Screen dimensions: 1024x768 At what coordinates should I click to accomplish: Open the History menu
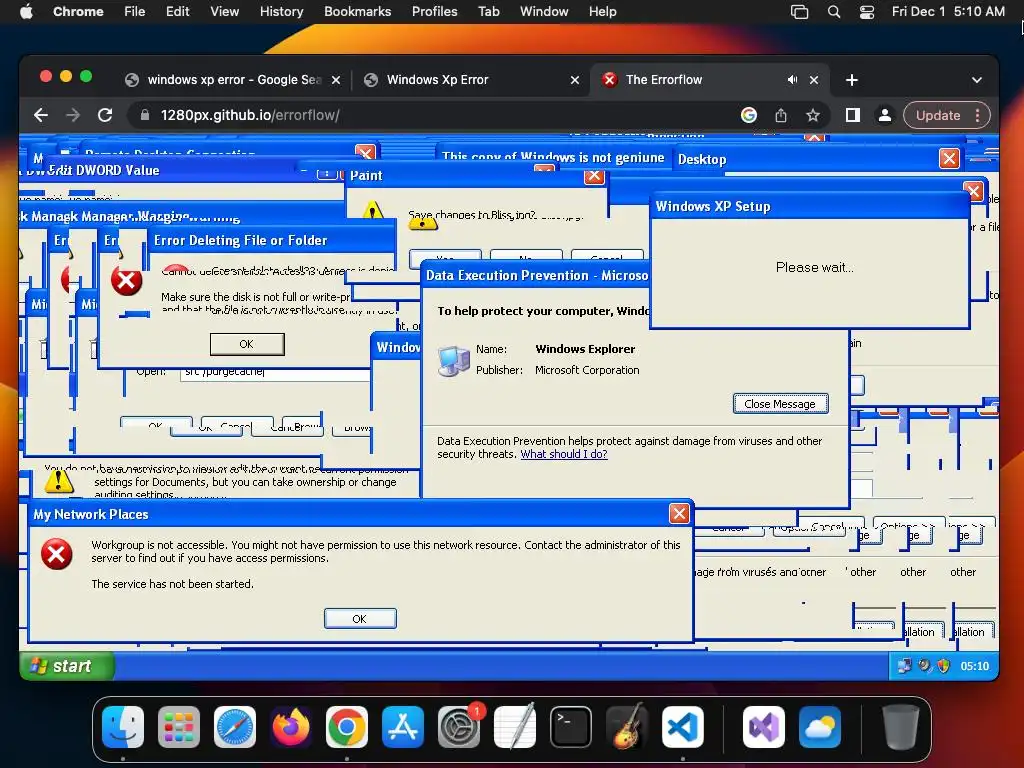coord(281,12)
